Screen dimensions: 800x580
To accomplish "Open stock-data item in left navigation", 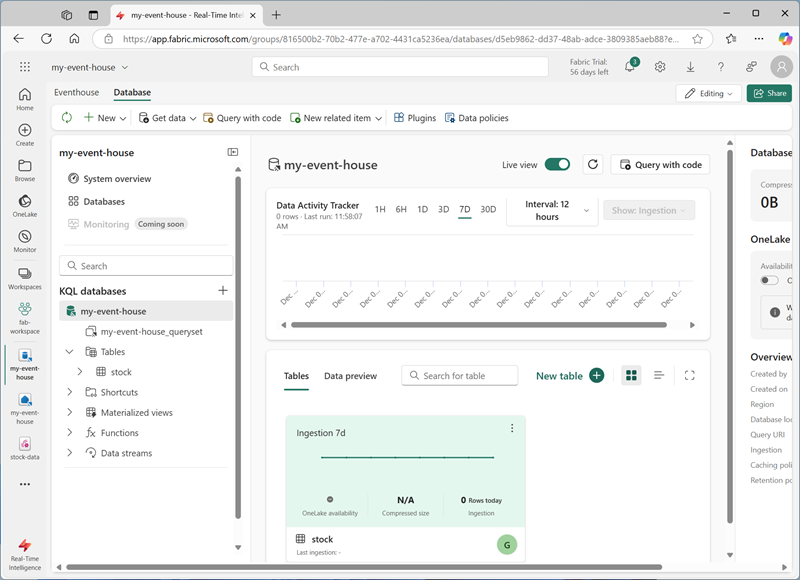I will tap(24, 448).
